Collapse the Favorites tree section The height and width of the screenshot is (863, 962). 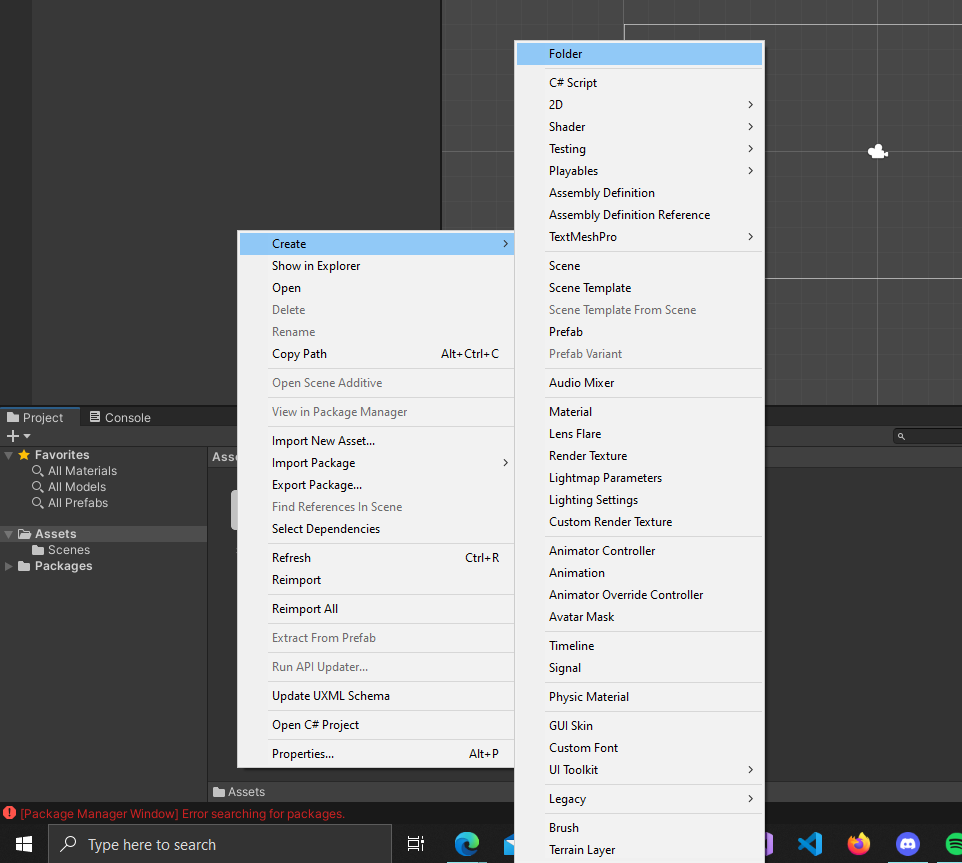[x=9, y=455]
